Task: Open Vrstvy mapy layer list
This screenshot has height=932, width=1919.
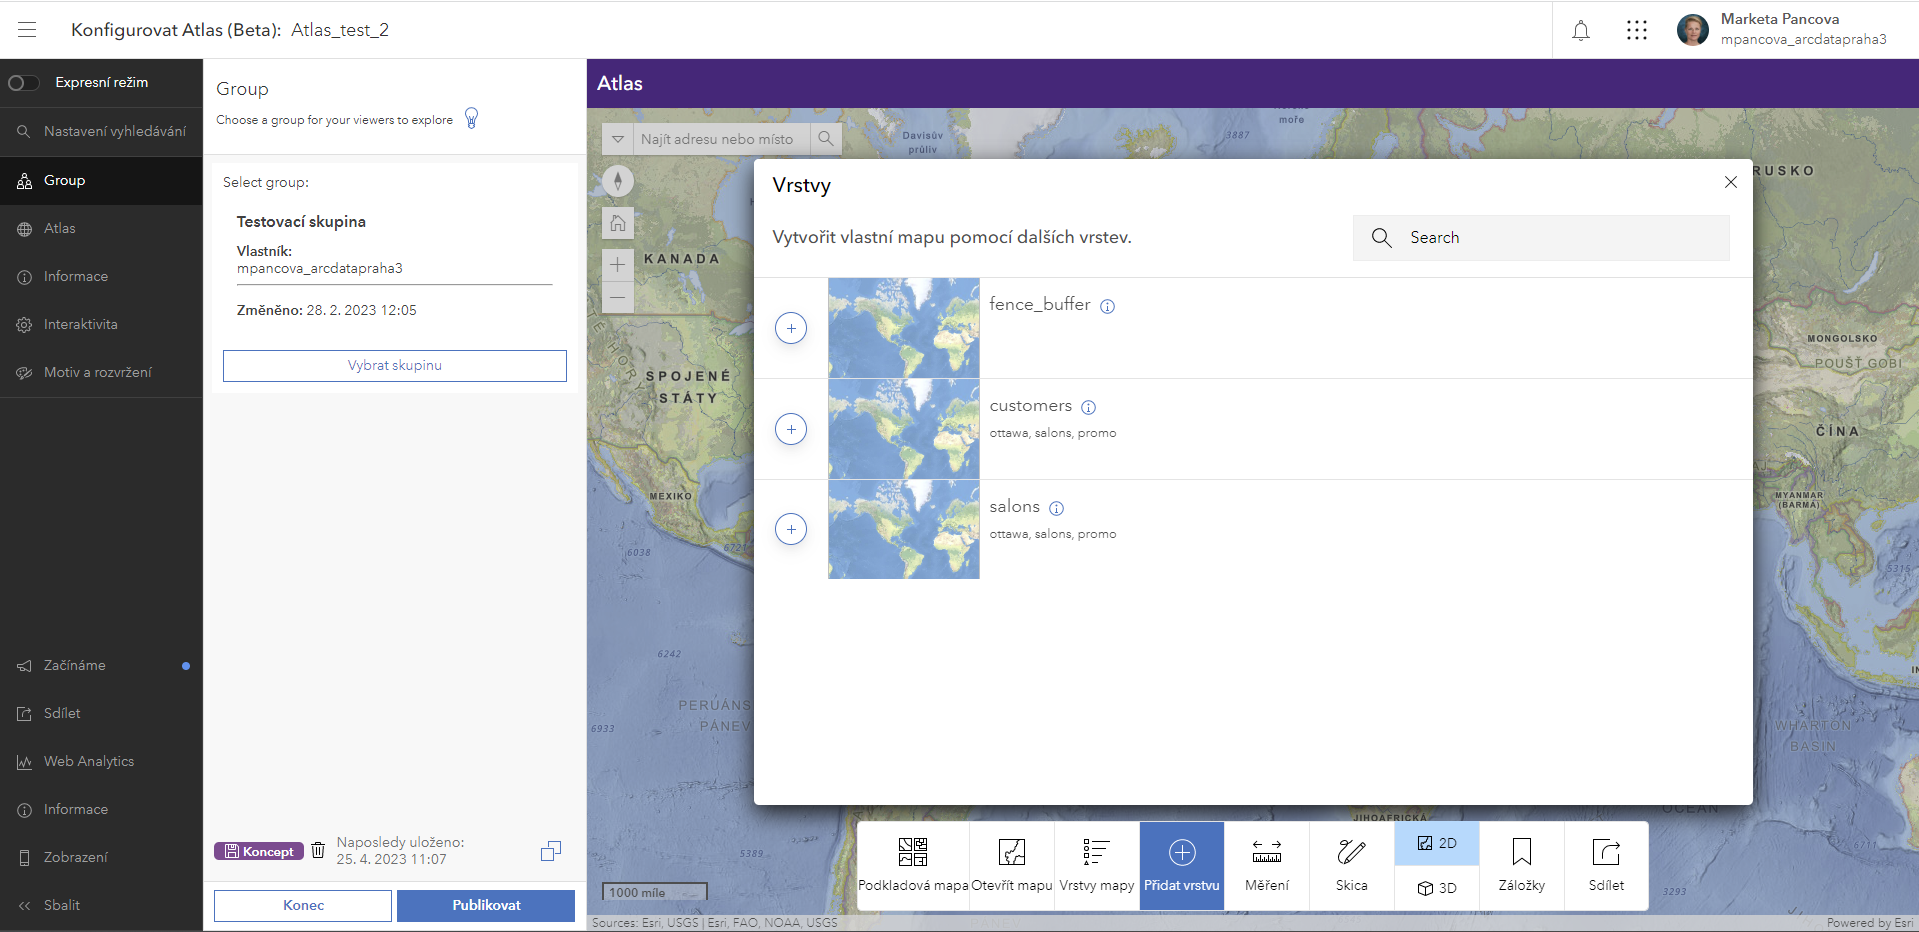Action: [1096, 866]
